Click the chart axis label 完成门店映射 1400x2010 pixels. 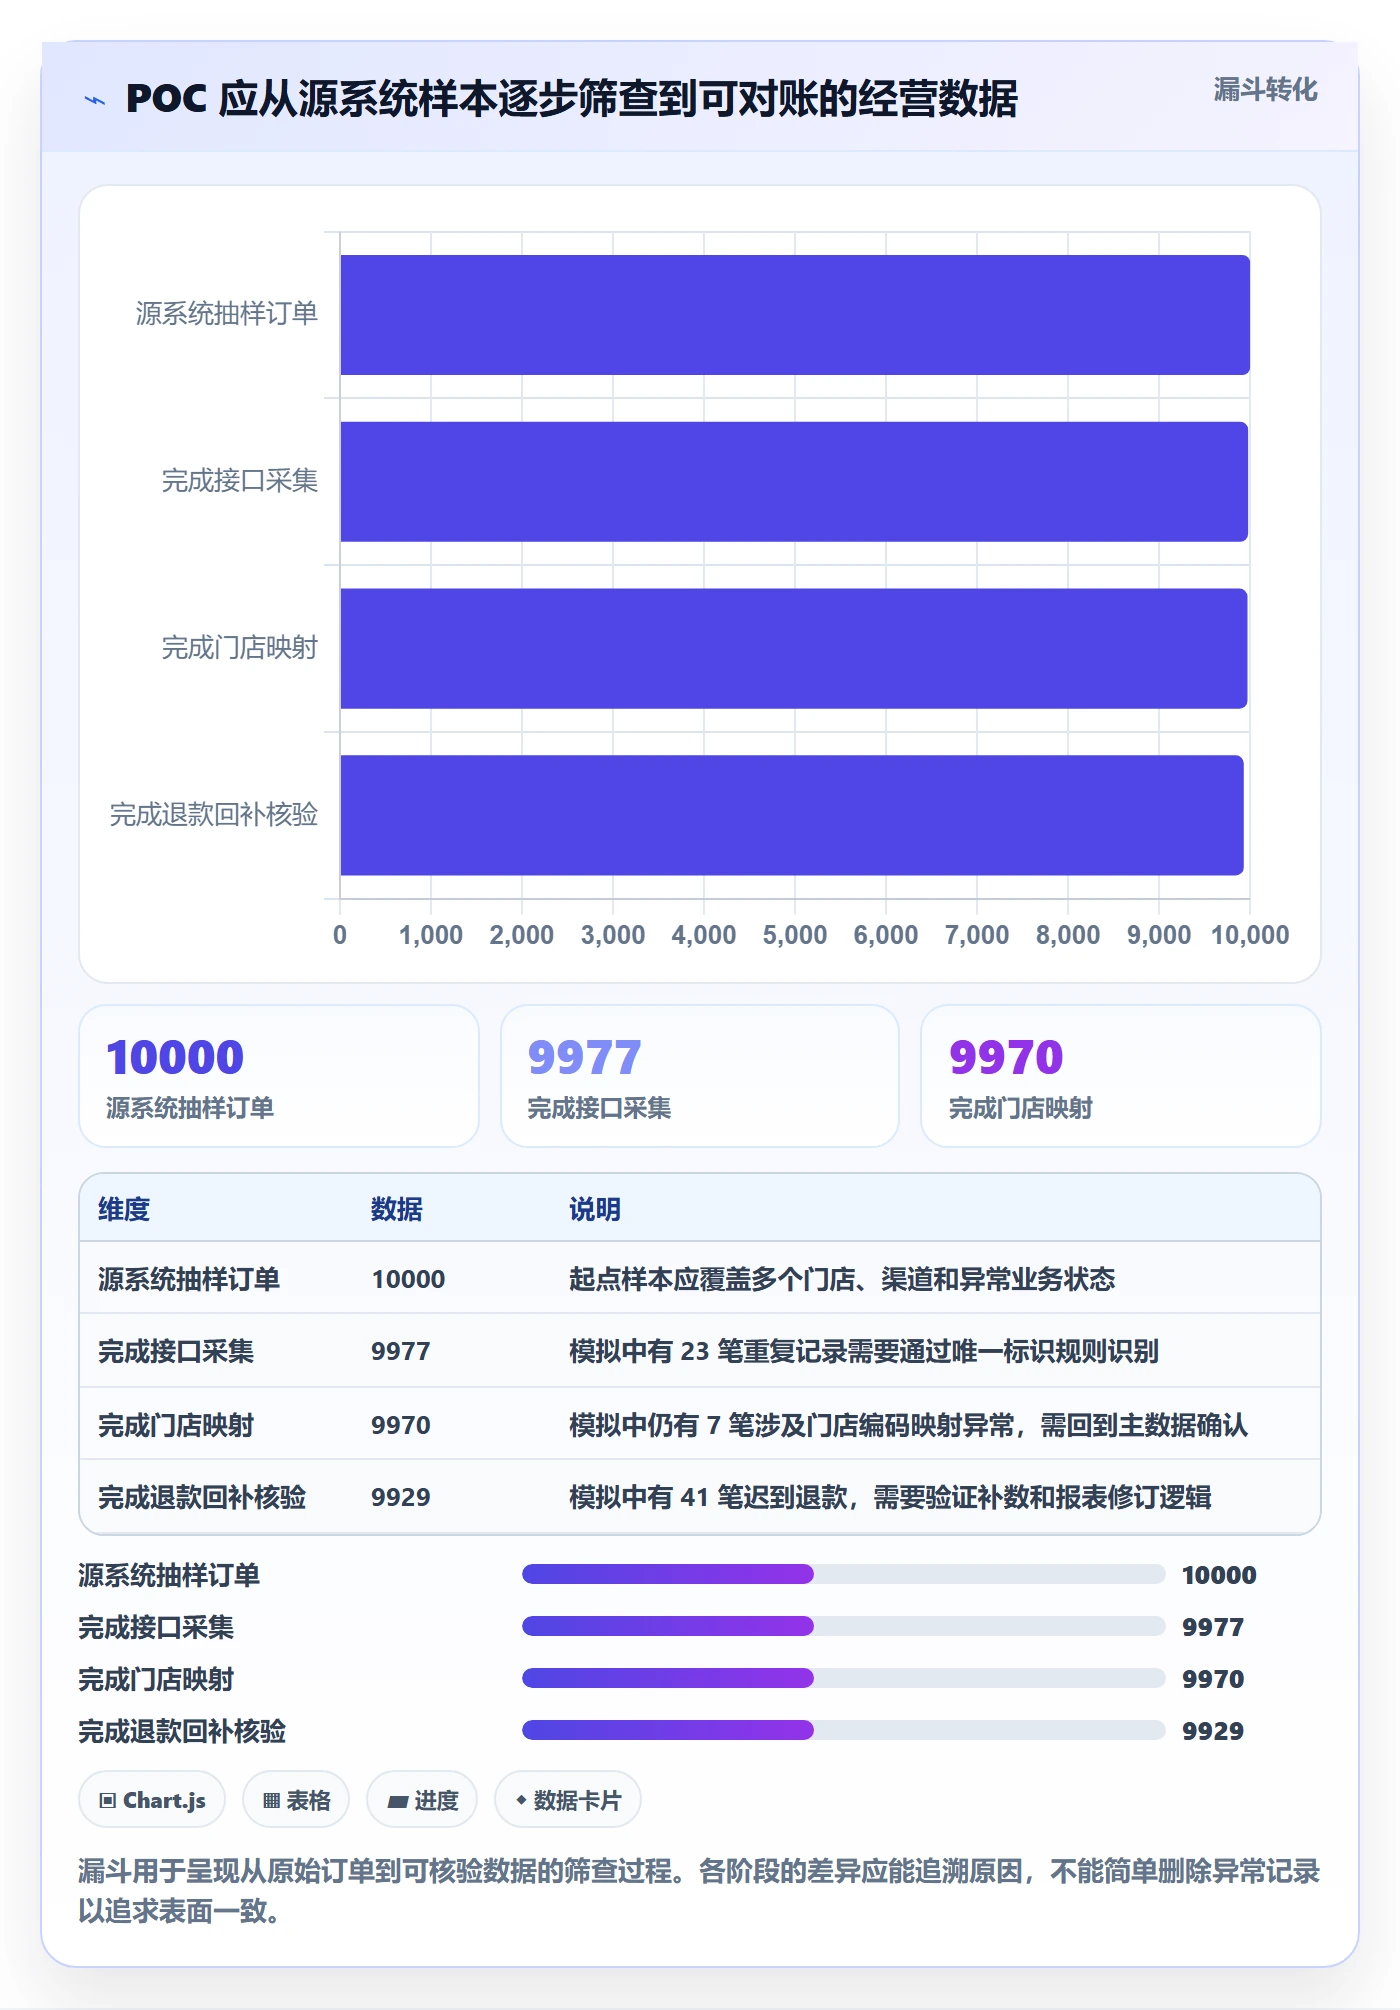(240, 648)
